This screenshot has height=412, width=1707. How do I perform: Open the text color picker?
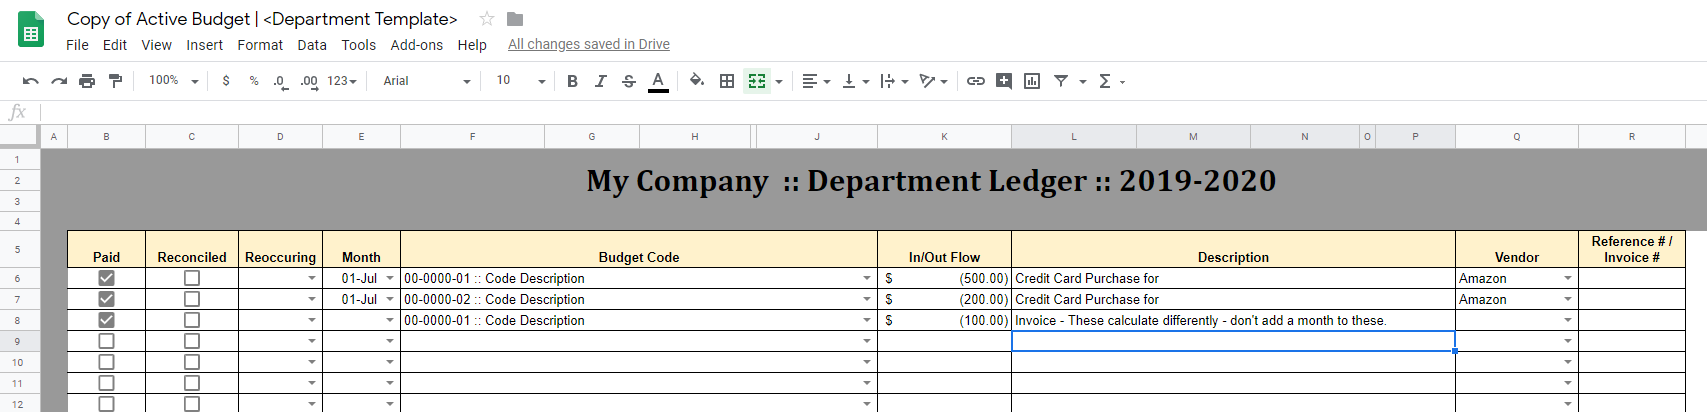point(657,81)
